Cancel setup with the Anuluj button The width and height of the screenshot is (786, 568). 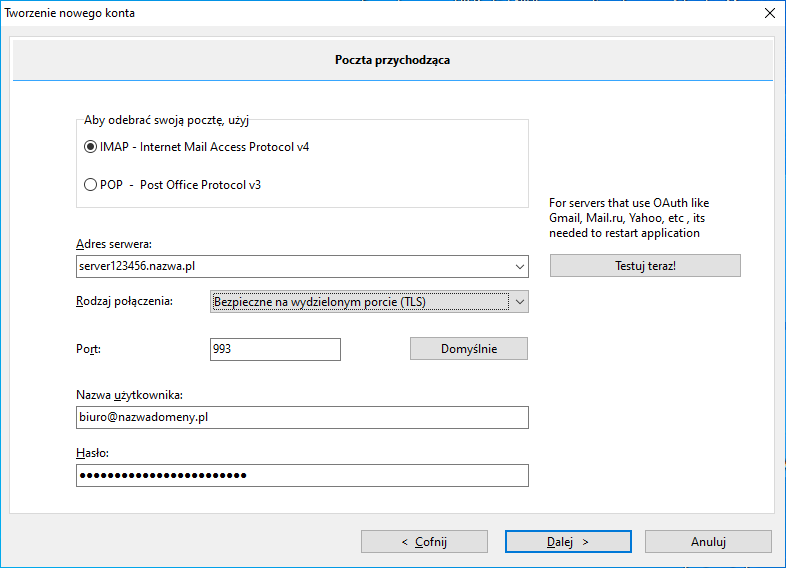coord(708,542)
